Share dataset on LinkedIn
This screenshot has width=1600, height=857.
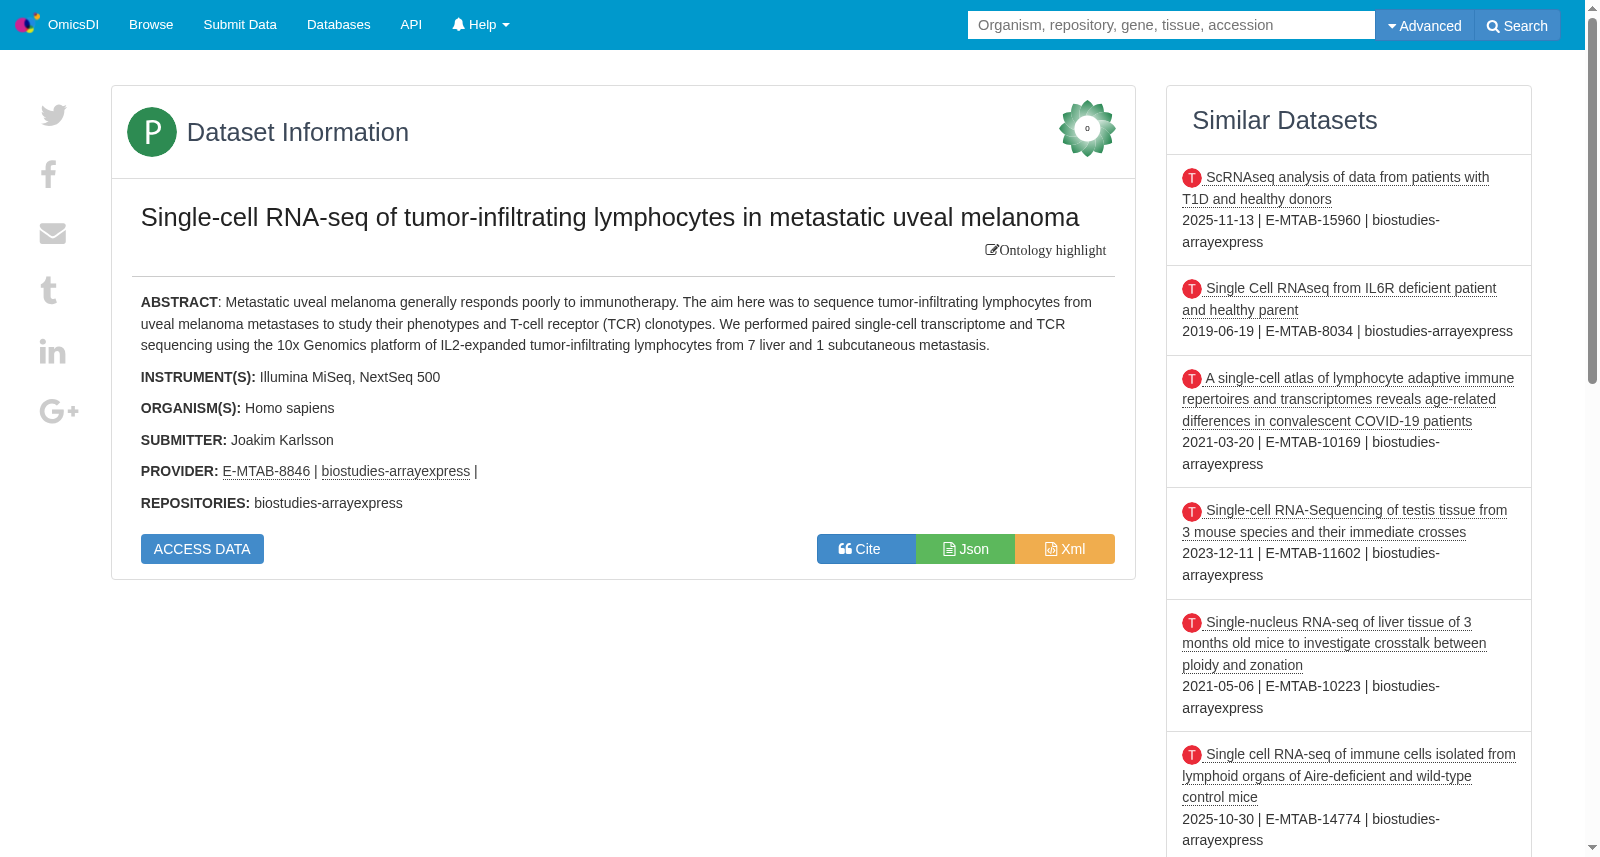click(52, 351)
